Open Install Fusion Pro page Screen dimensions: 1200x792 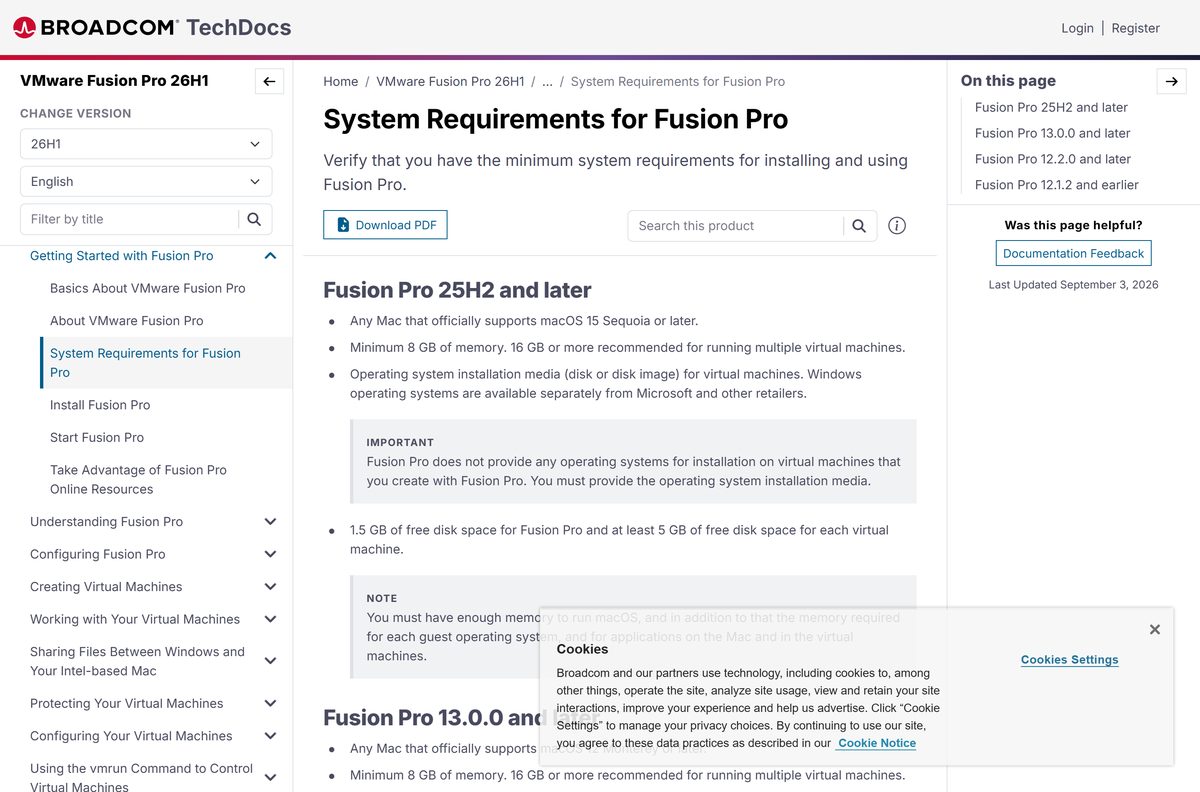100,405
